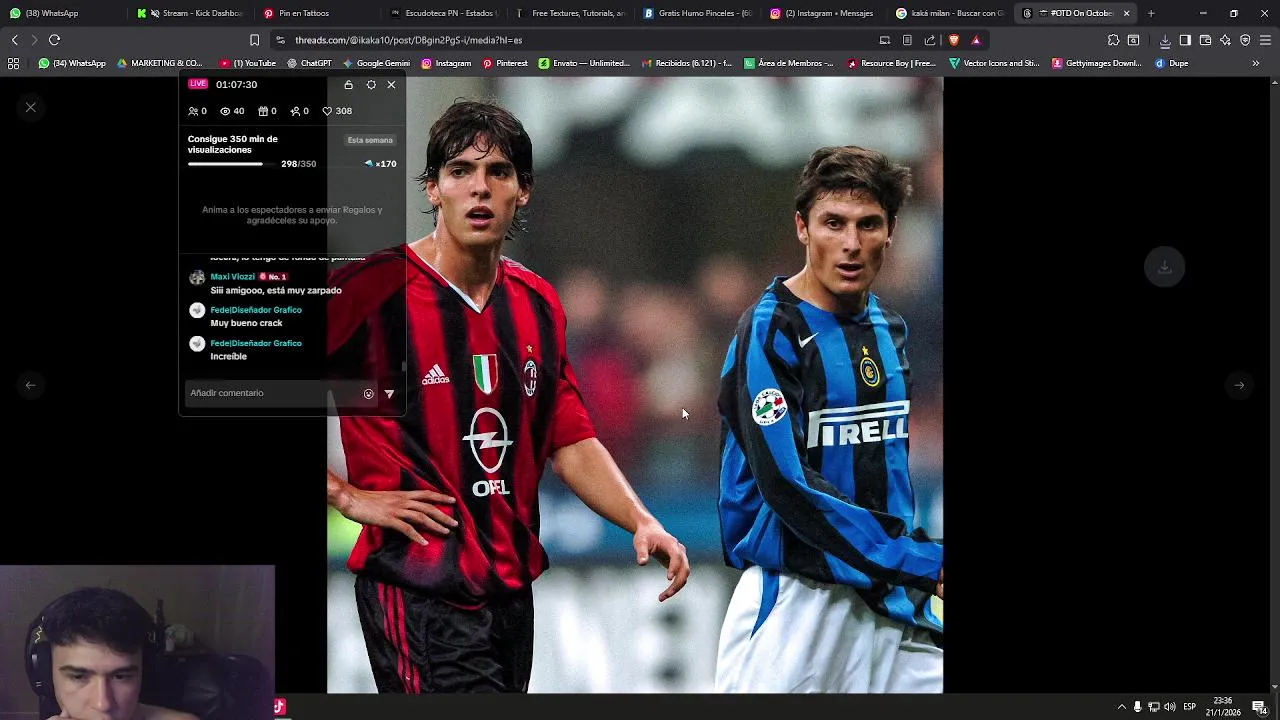Click the gifts icon in live stats
Viewport: 1280px width, 720px height.
(x=263, y=111)
